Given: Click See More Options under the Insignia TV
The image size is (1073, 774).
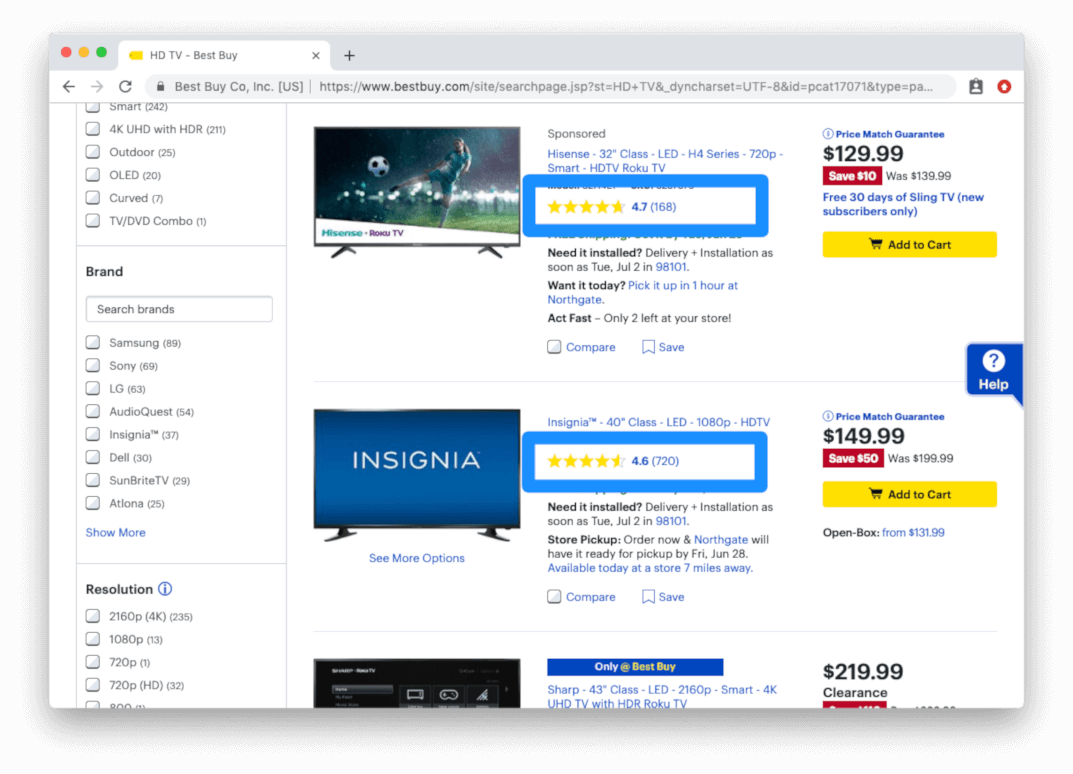Looking at the screenshot, I should coord(416,558).
